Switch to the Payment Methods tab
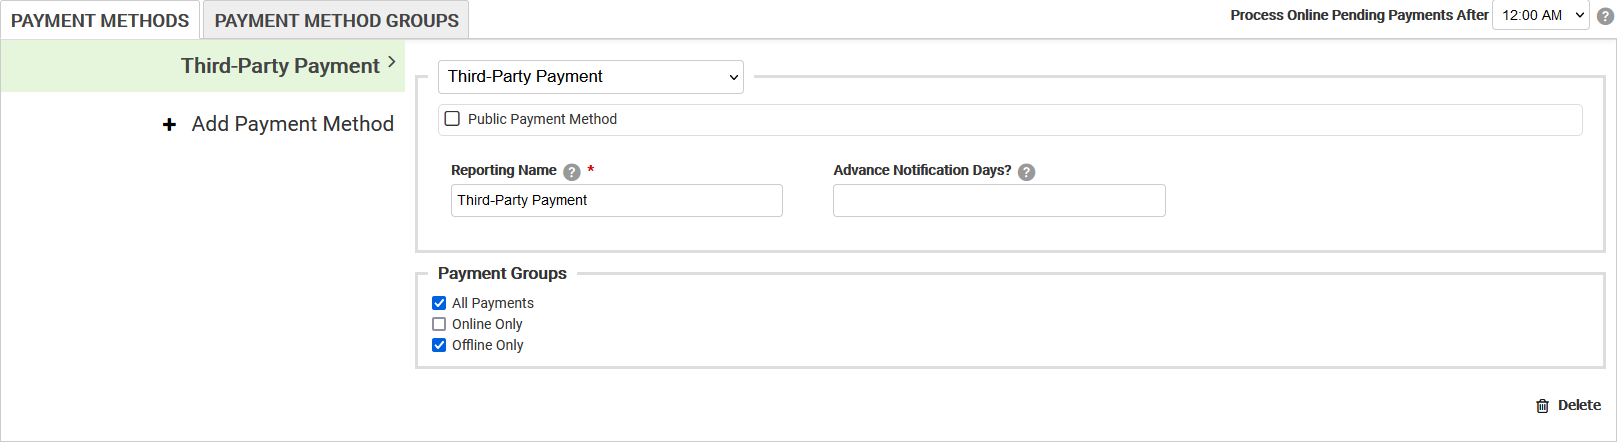Viewport: 1617px width, 442px height. coord(100,21)
